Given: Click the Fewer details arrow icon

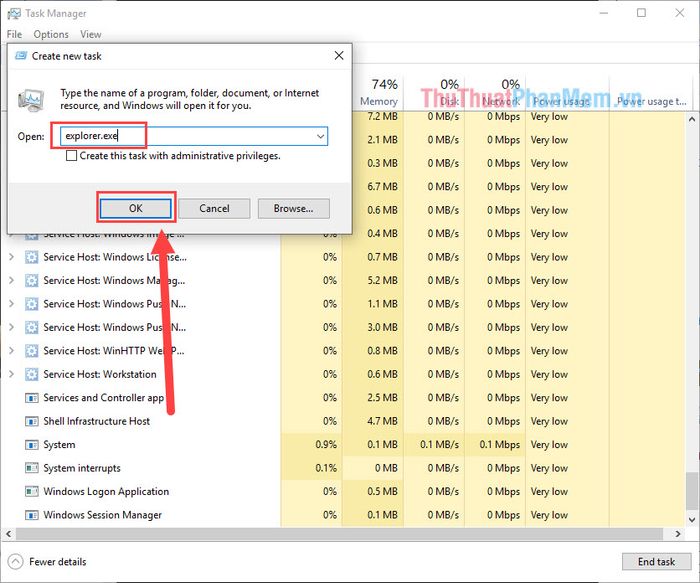Looking at the screenshot, I should click(x=15, y=562).
